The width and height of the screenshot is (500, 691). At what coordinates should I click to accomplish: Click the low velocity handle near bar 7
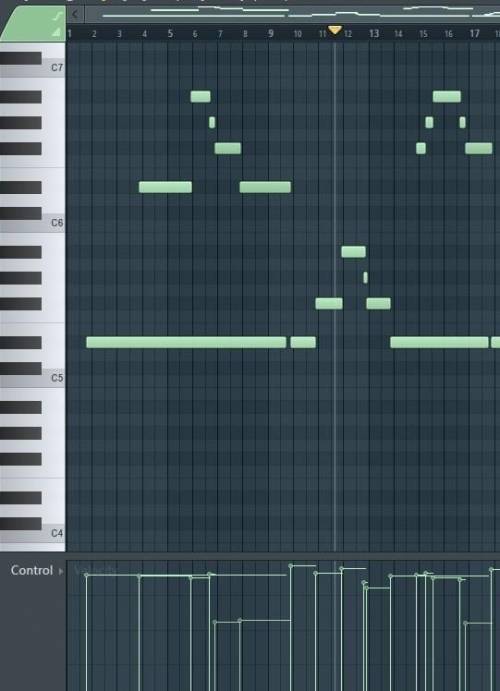[215, 622]
